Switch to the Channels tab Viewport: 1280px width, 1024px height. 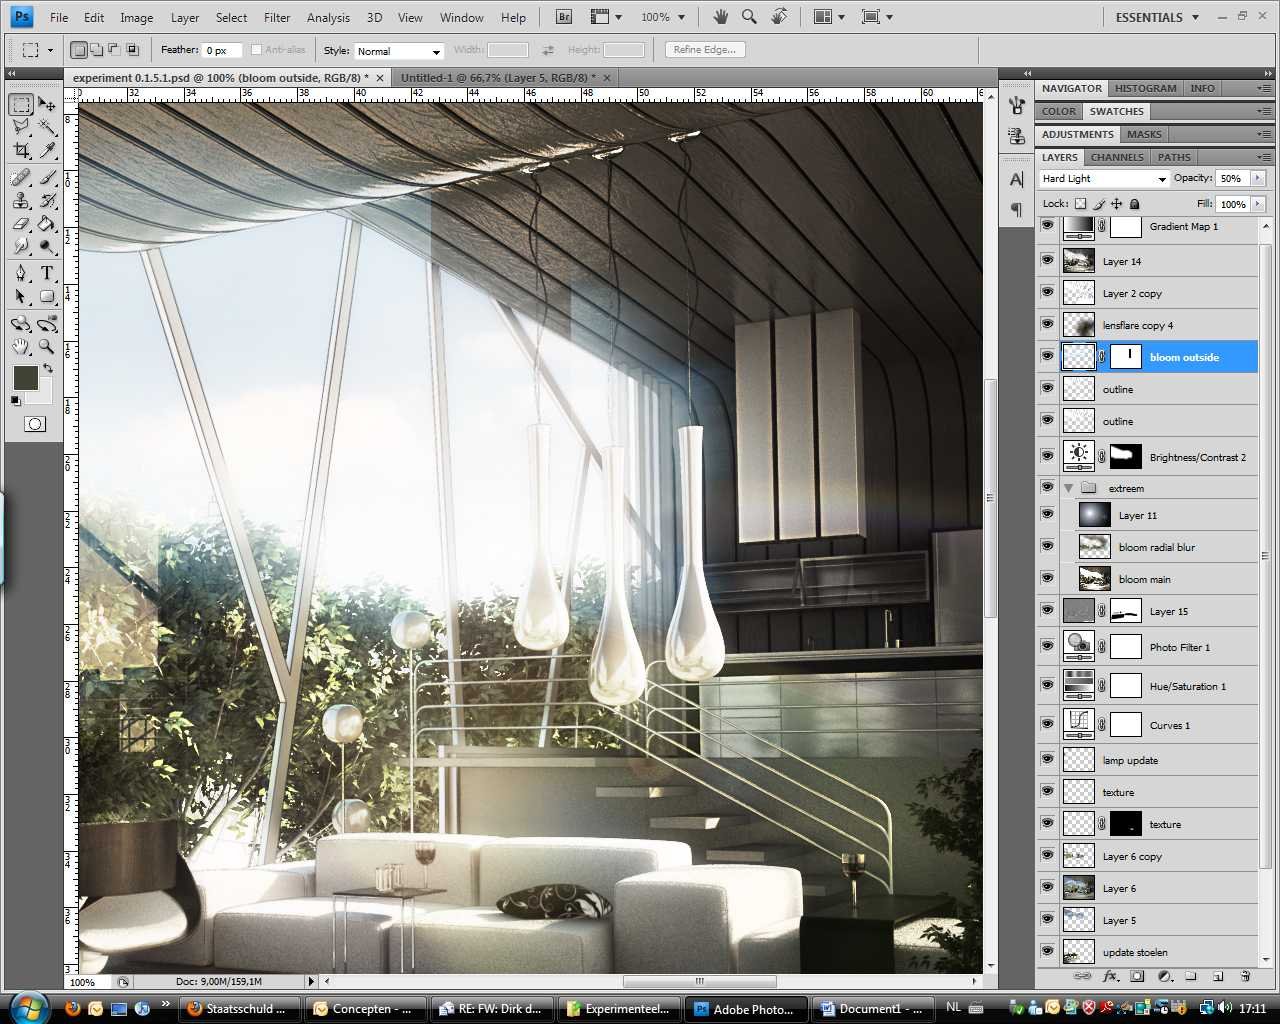(1116, 157)
